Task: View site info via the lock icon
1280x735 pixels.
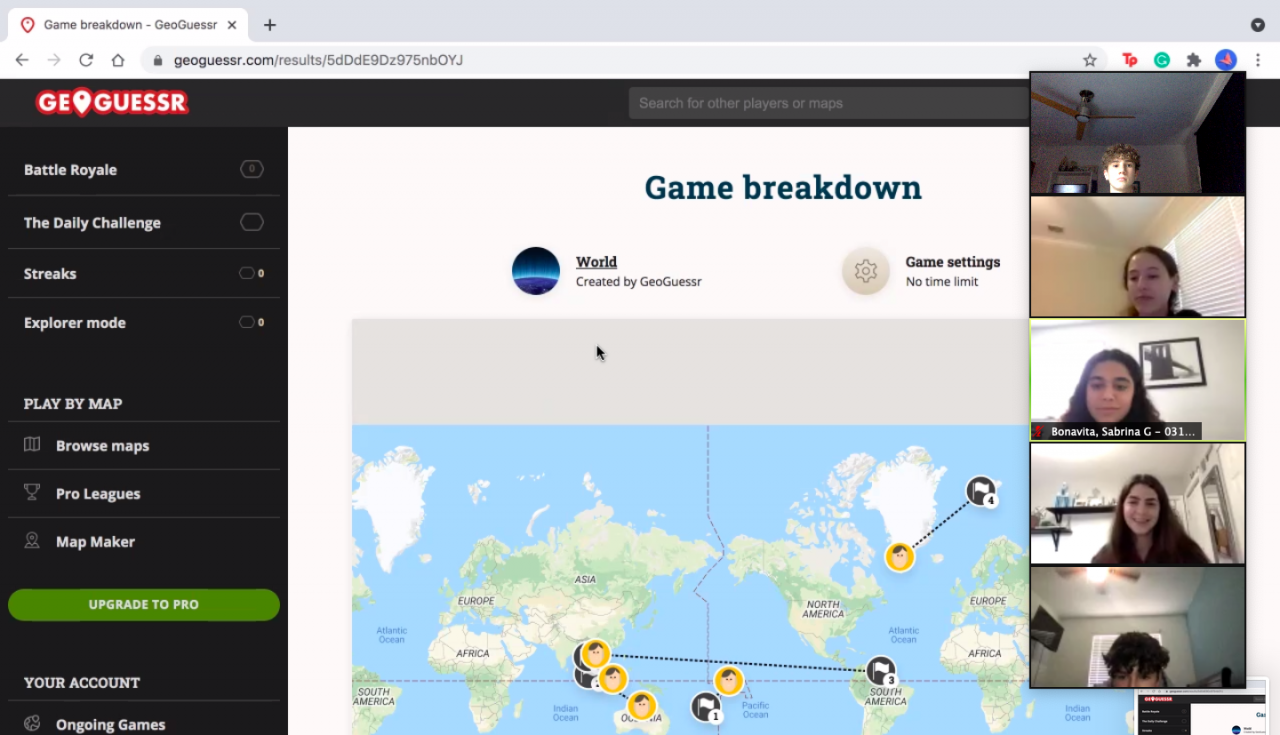Action: pyautogui.click(x=157, y=60)
